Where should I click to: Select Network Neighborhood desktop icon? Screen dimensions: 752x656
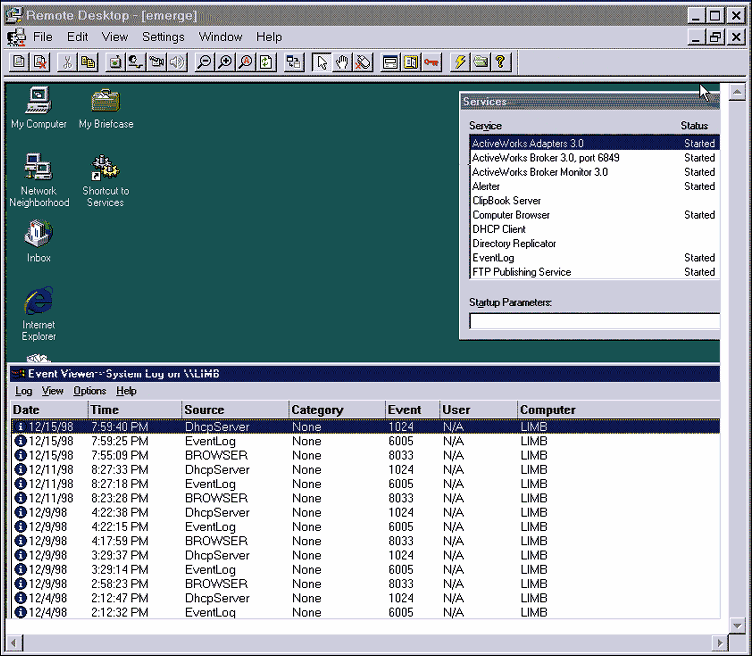tap(39, 180)
